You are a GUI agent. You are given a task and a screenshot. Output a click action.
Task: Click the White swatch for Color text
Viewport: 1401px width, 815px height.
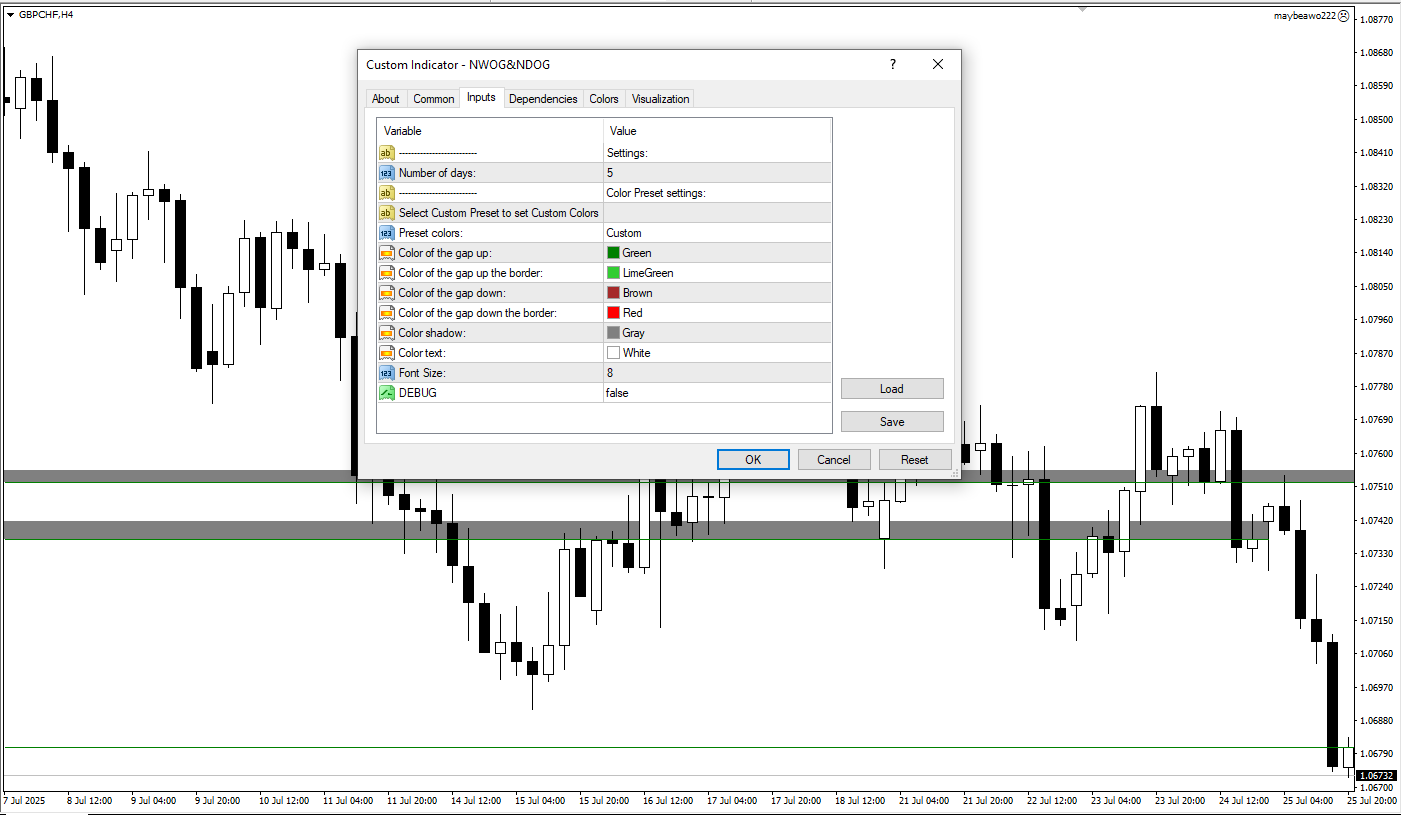coord(613,353)
